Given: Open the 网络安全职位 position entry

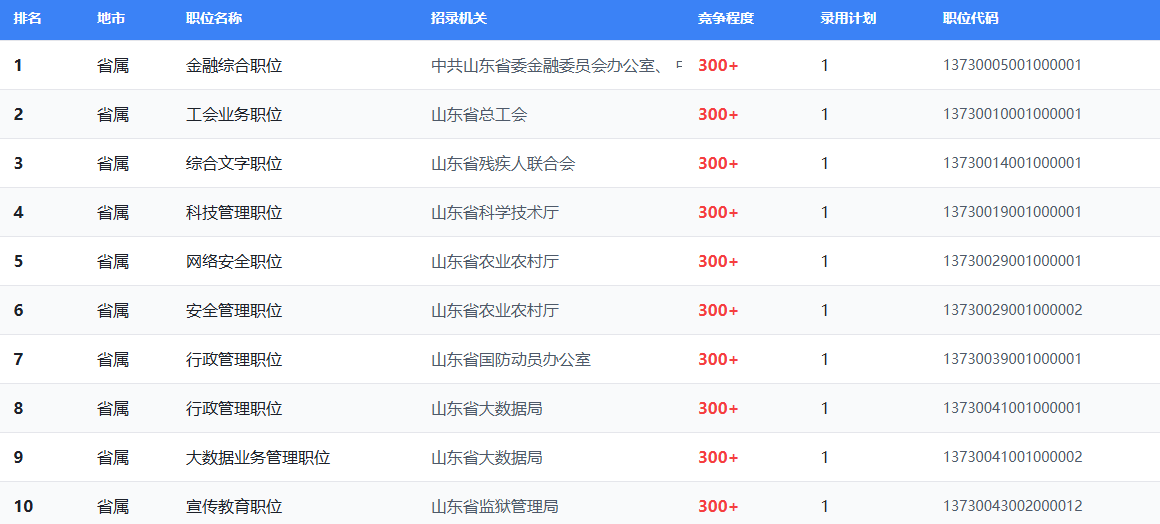Looking at the screenshot, I should click(234, 262).
